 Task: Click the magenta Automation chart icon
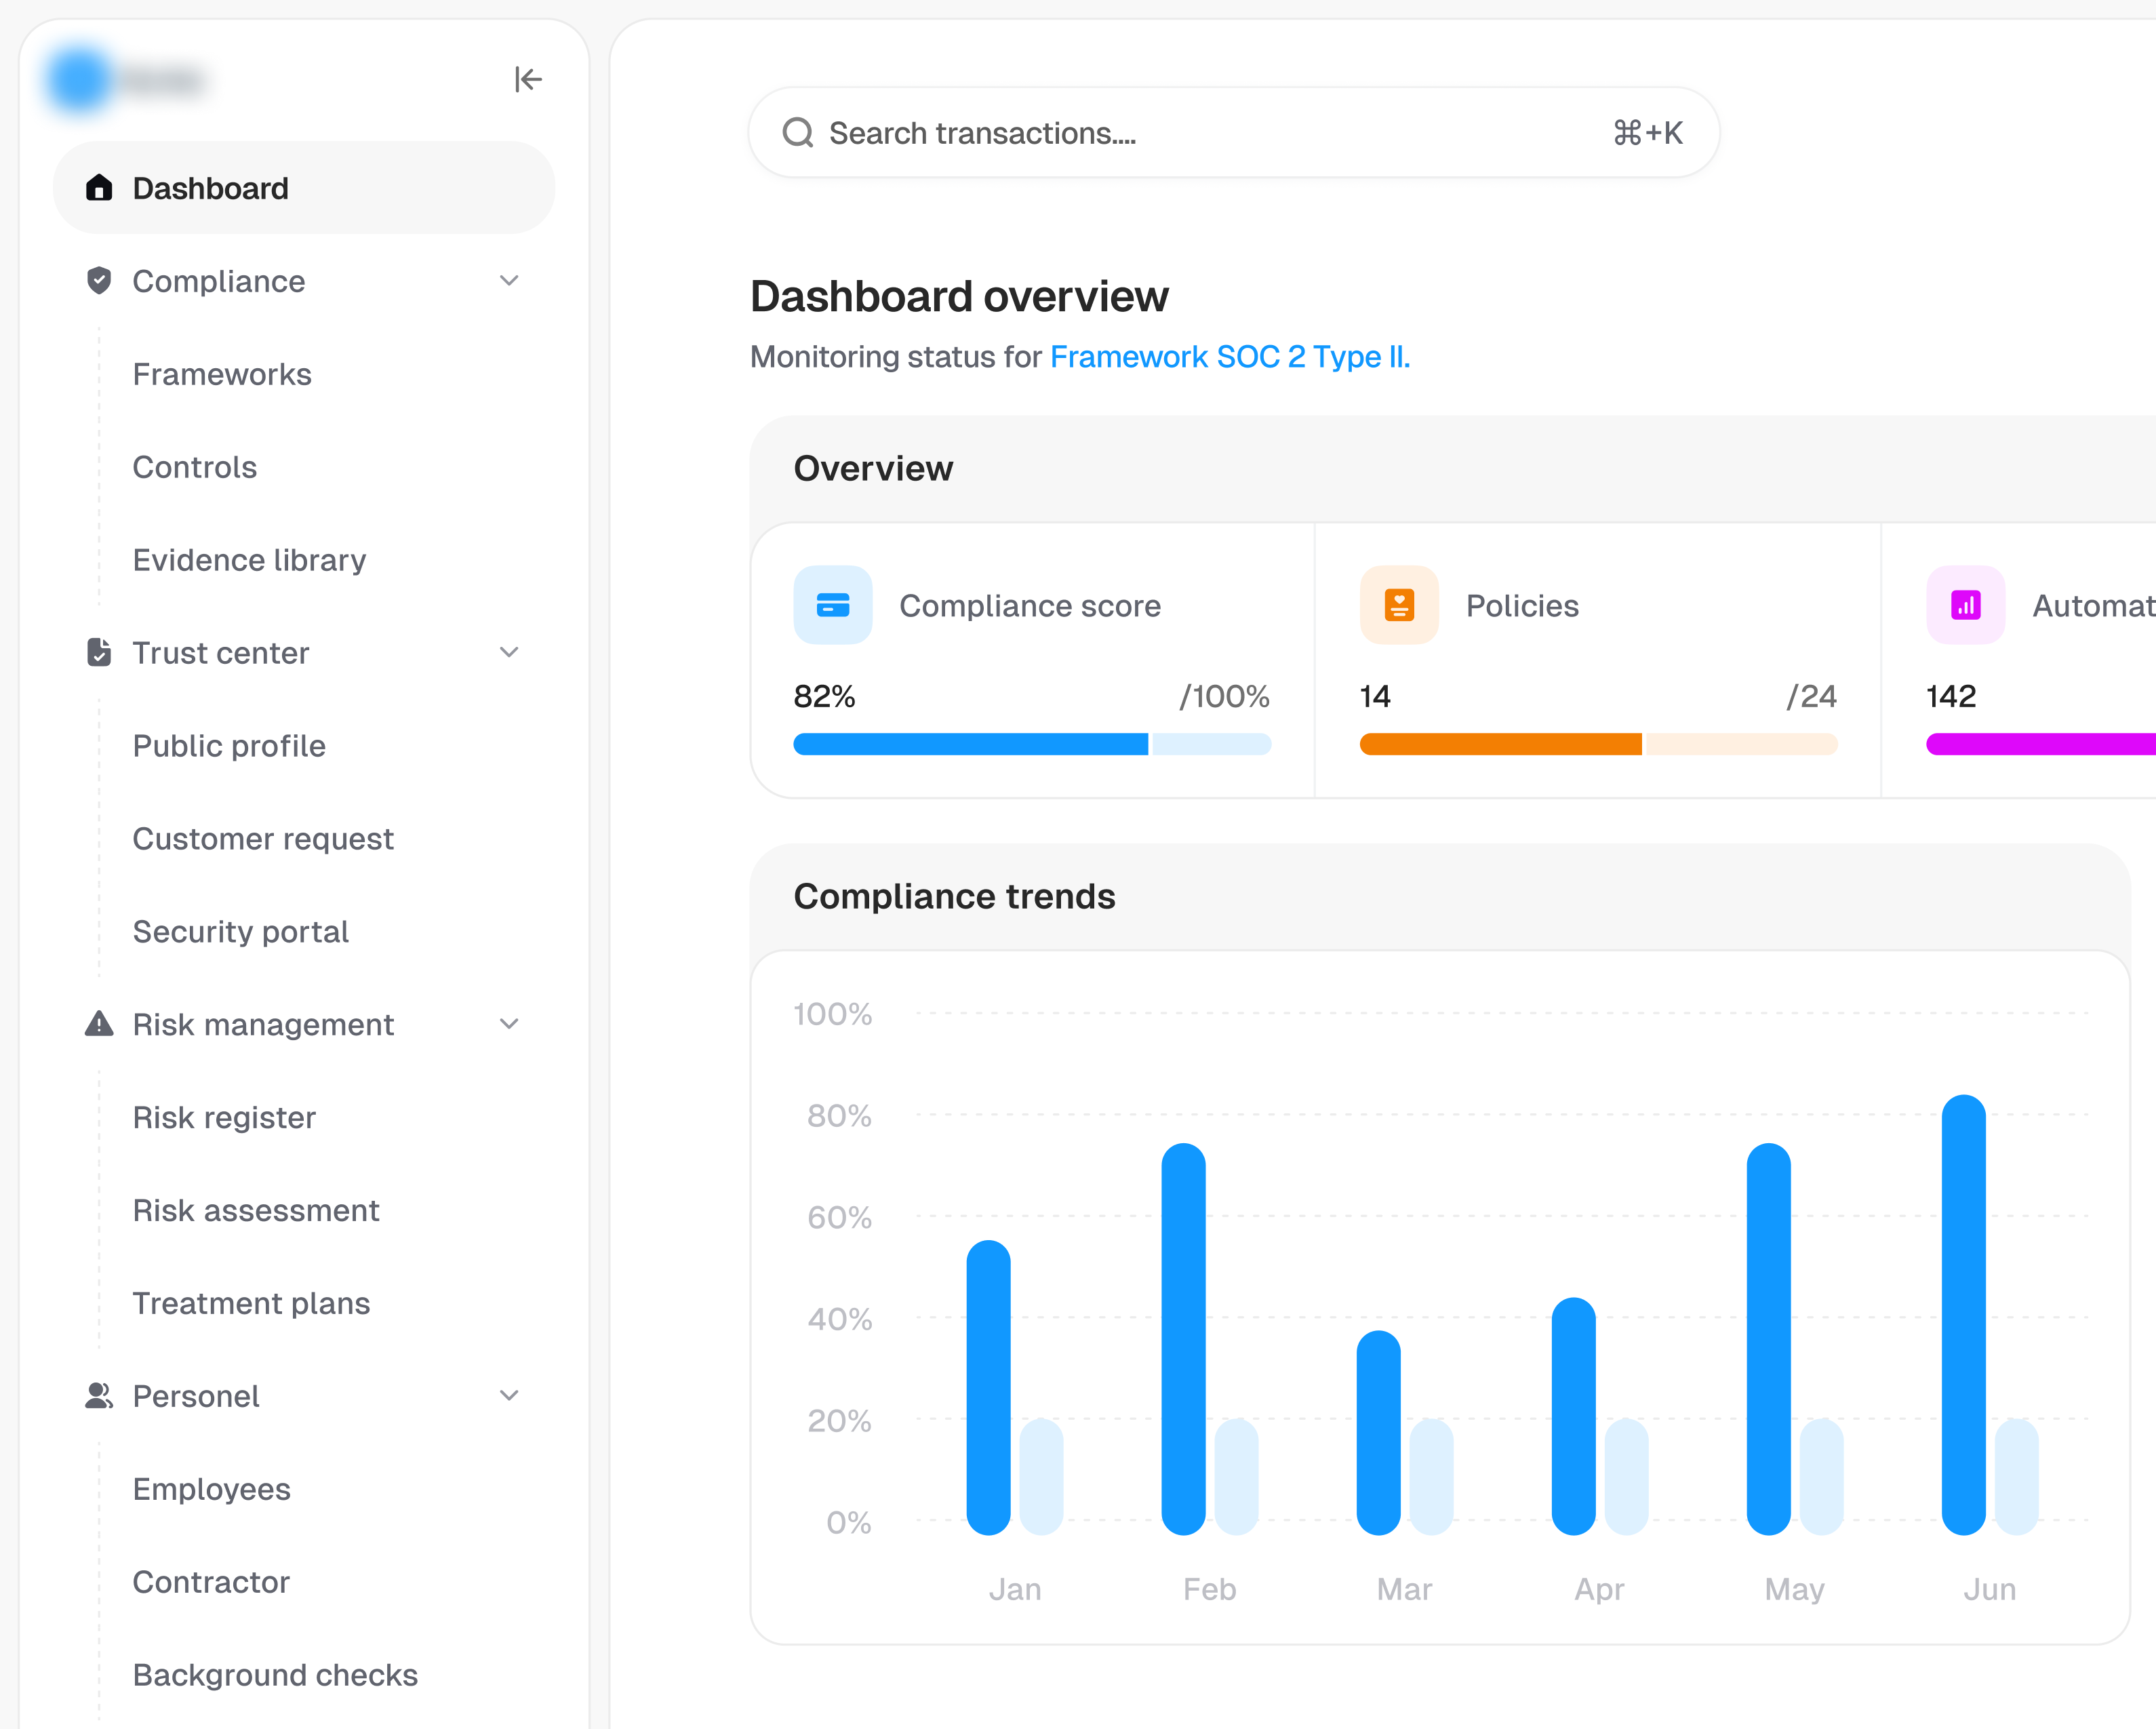1965,605
